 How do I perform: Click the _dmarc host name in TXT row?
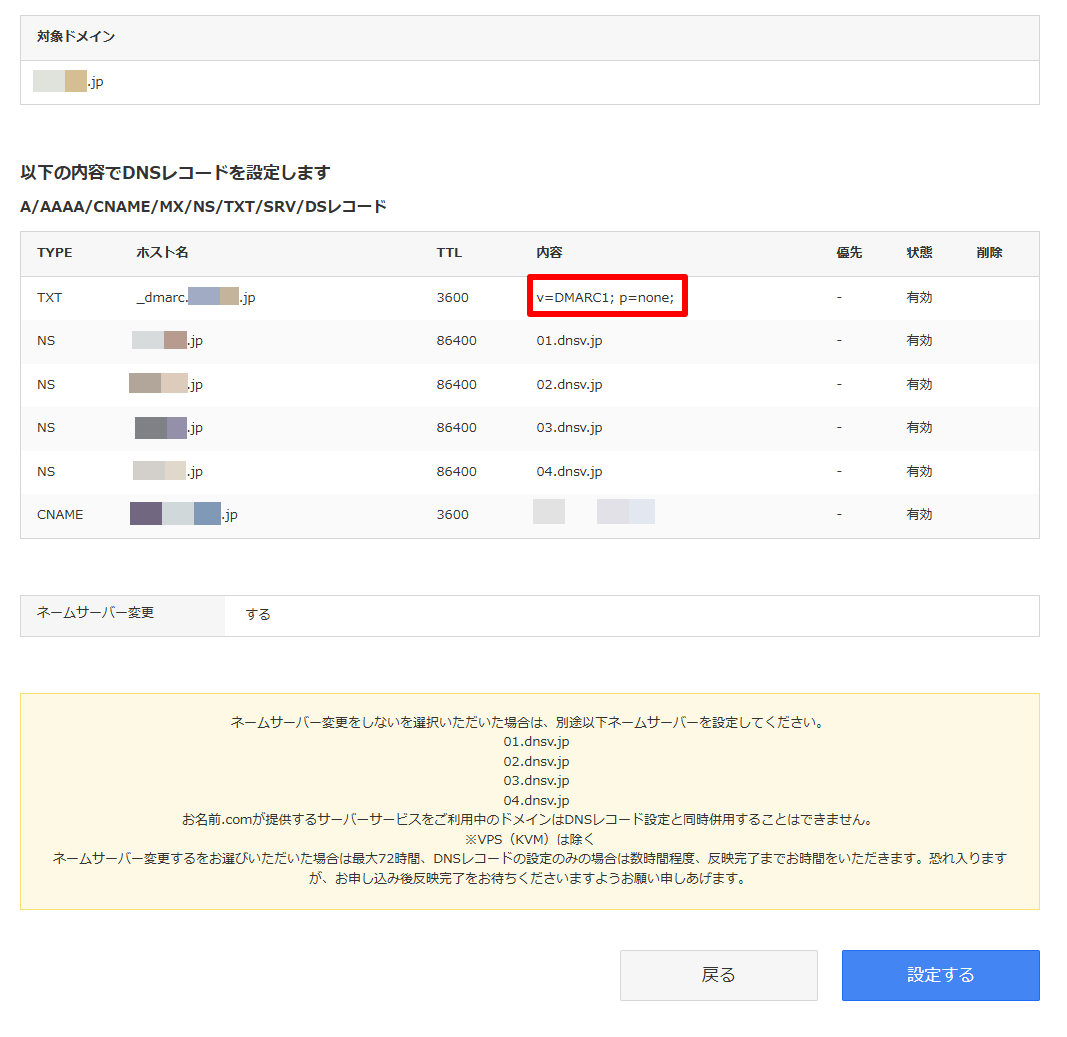[x=195, y=297]
